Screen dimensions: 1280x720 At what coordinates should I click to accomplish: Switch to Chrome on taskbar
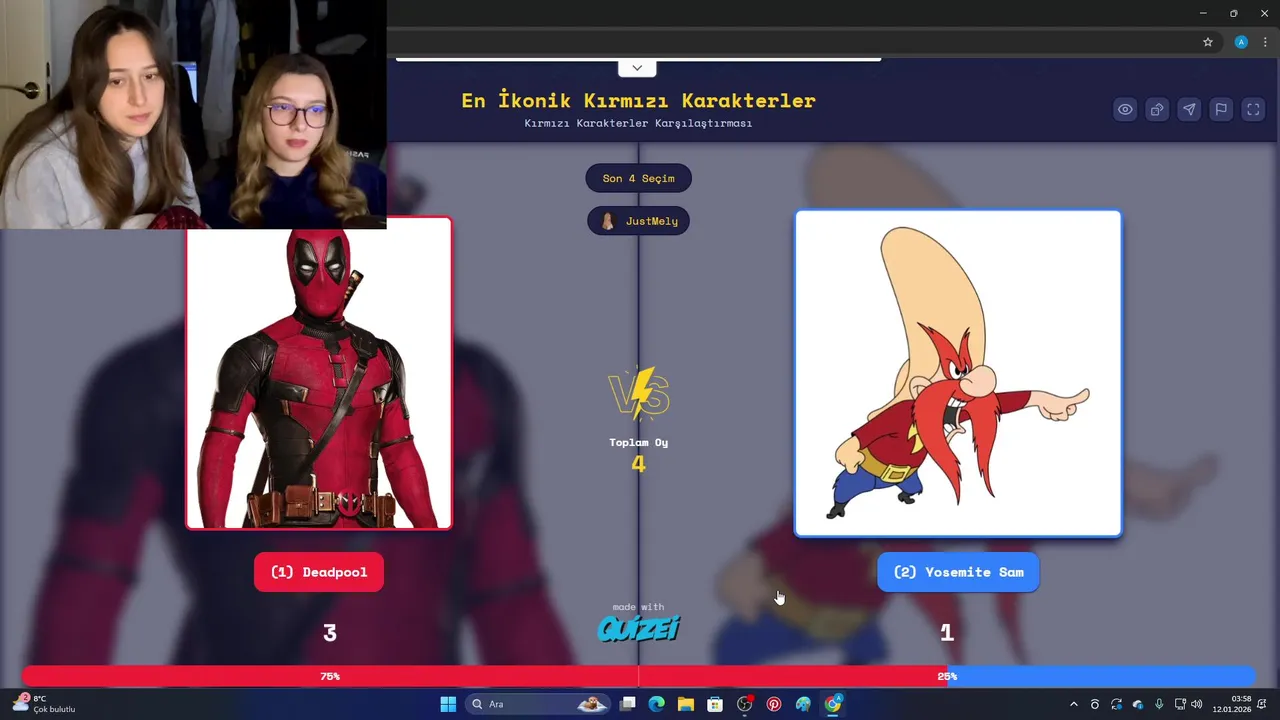(832, 704)
